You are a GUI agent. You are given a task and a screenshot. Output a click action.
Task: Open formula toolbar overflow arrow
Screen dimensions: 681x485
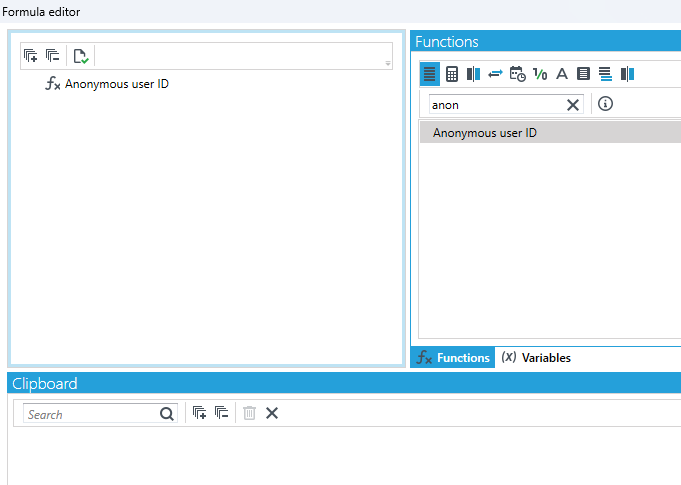388,63
